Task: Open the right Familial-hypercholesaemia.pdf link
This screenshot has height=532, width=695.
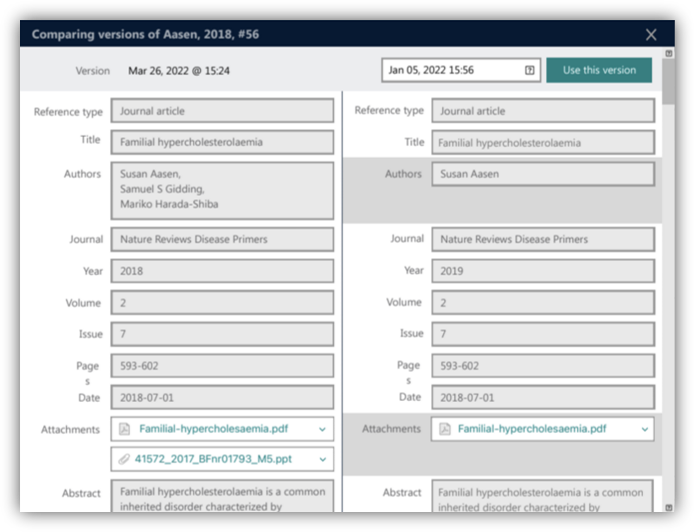Action: click(x=532, y=429)
